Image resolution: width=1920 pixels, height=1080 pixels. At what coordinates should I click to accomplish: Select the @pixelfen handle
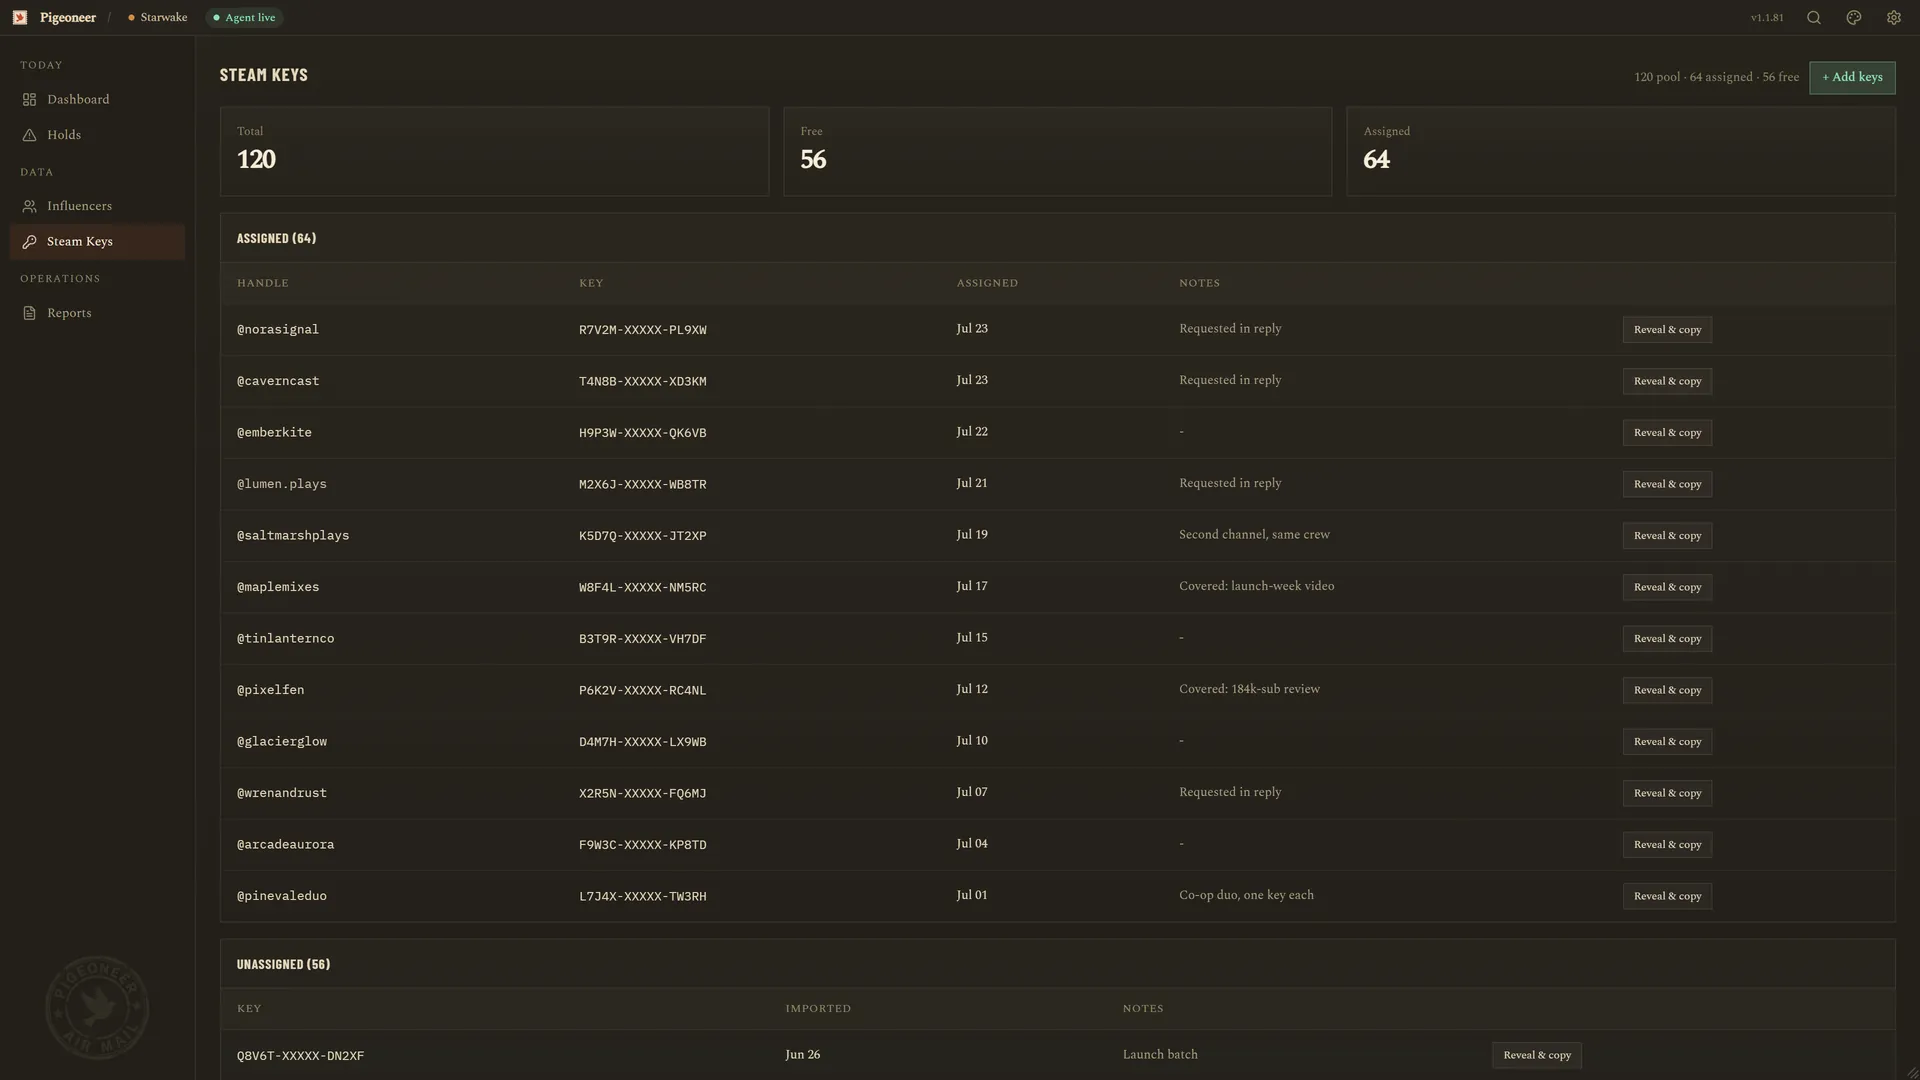point(270,690)
